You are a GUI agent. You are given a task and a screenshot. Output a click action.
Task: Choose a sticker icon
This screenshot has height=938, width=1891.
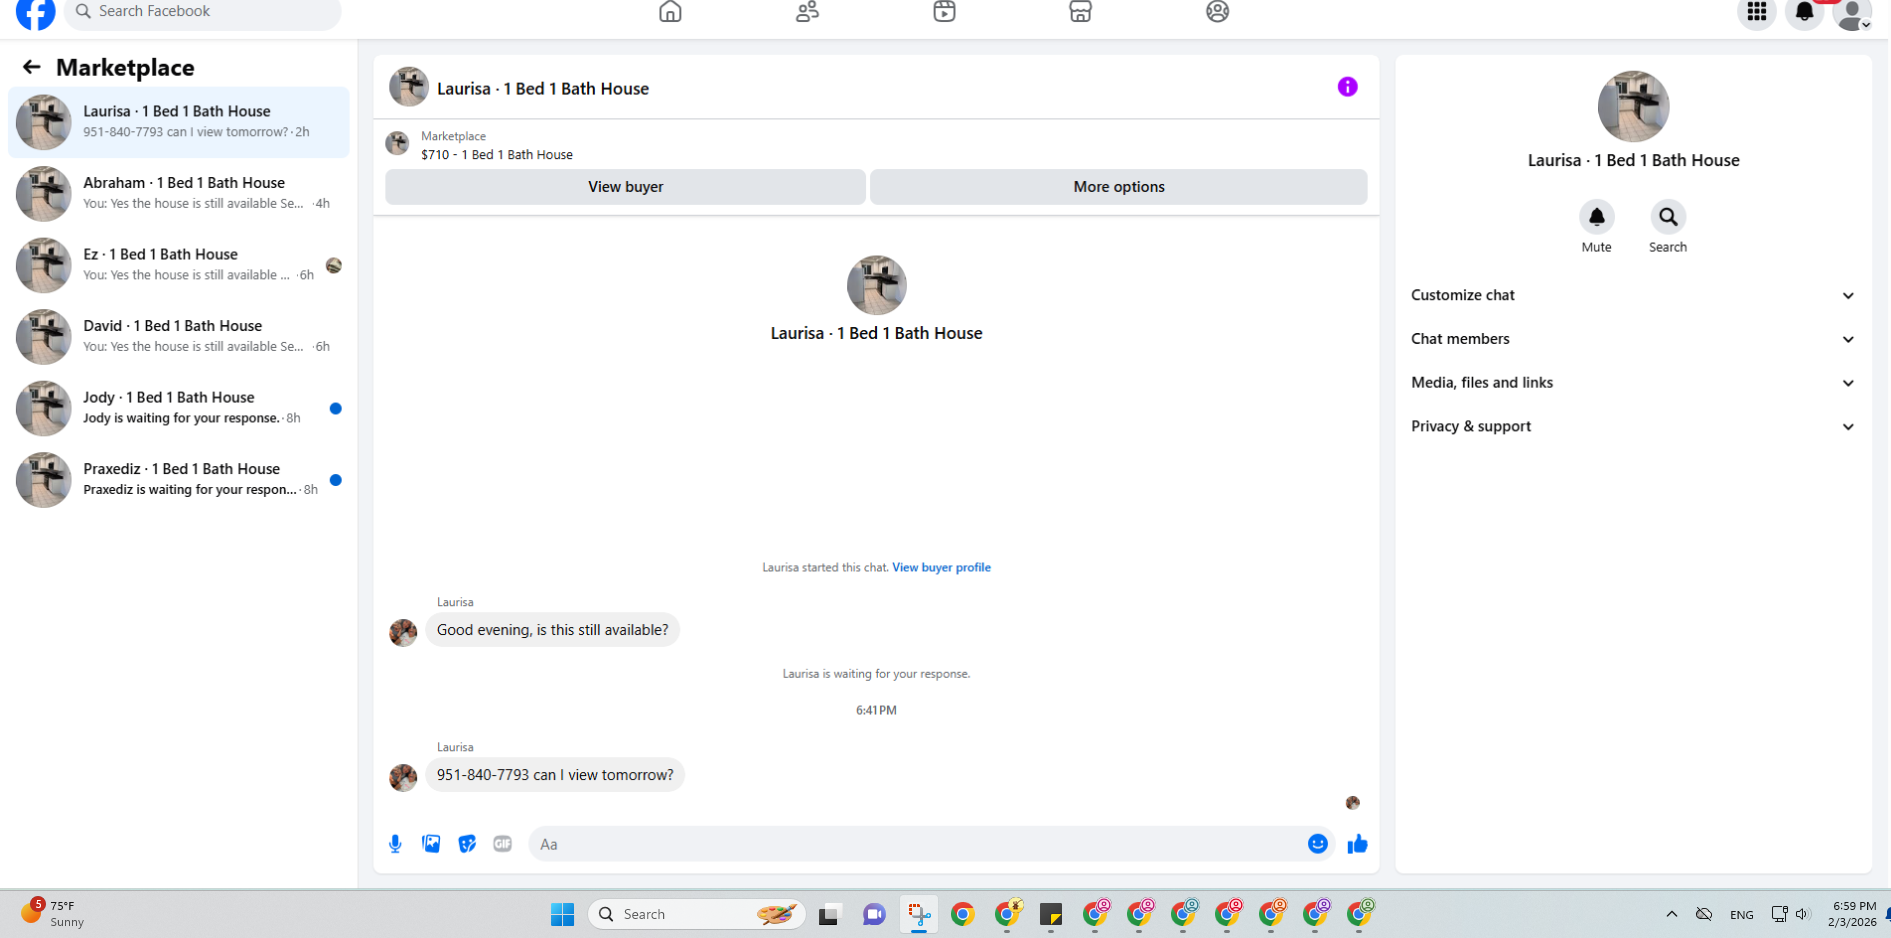tap(467, 844)
